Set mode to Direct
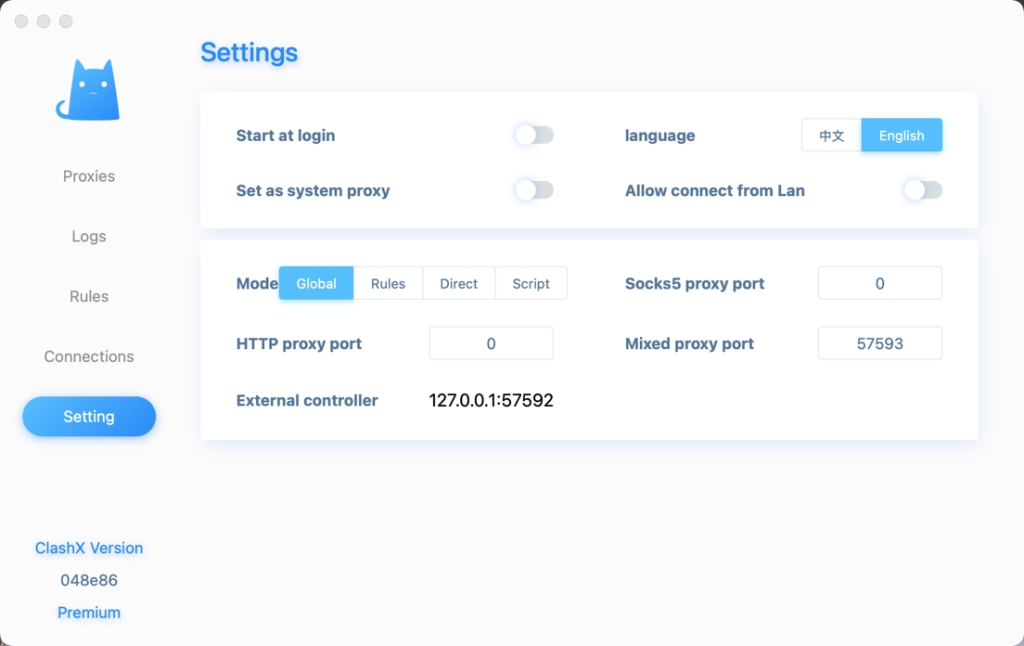The width and height of the screenshot is (1024, 646). point(459,283)
